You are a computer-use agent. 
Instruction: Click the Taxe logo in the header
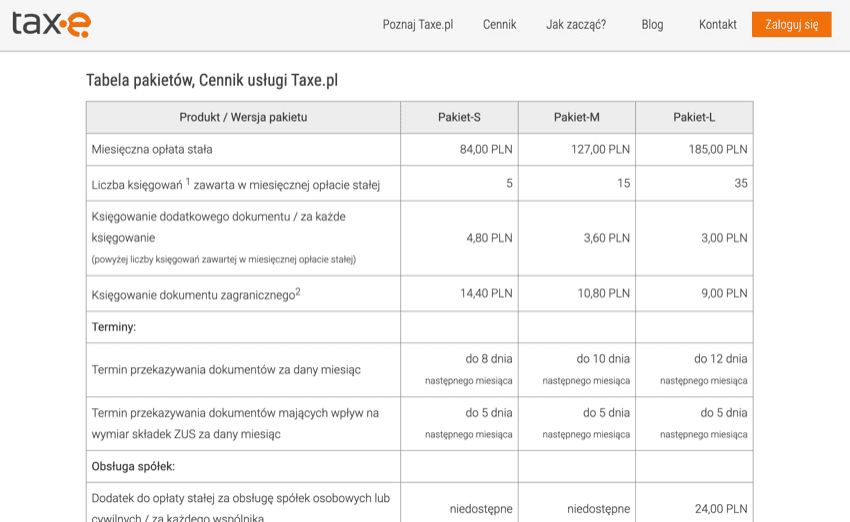[51, 24]
